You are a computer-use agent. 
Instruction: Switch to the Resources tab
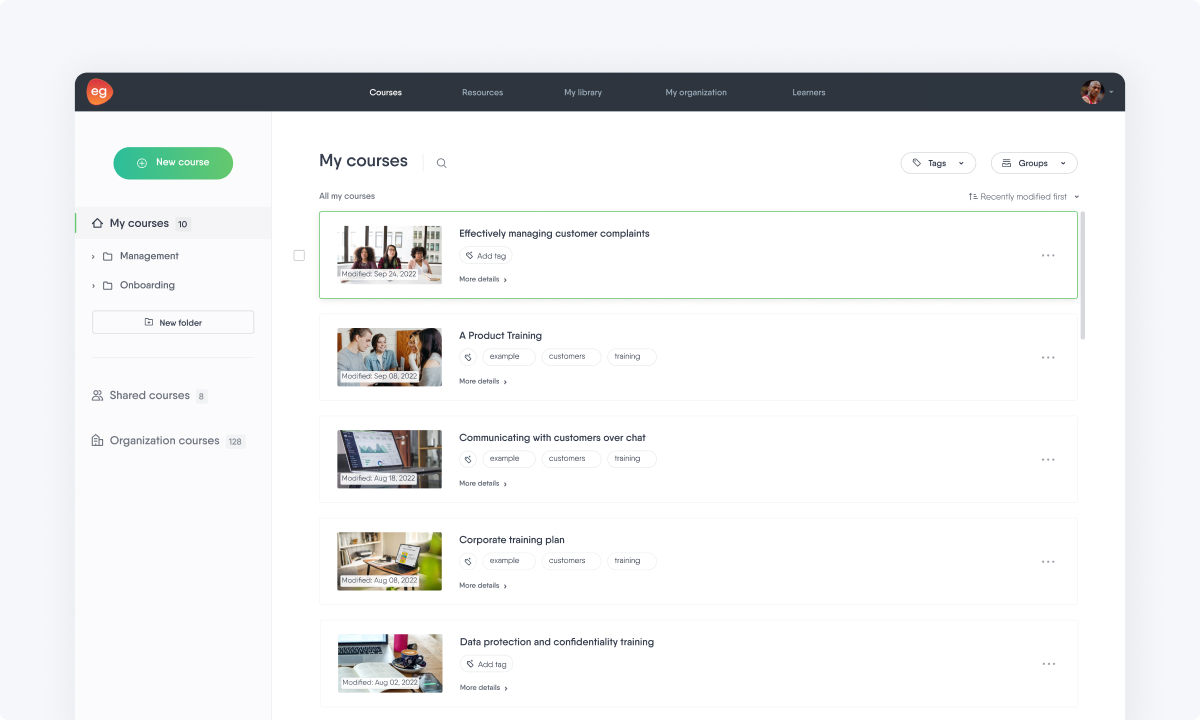click(x=482, y=92)
